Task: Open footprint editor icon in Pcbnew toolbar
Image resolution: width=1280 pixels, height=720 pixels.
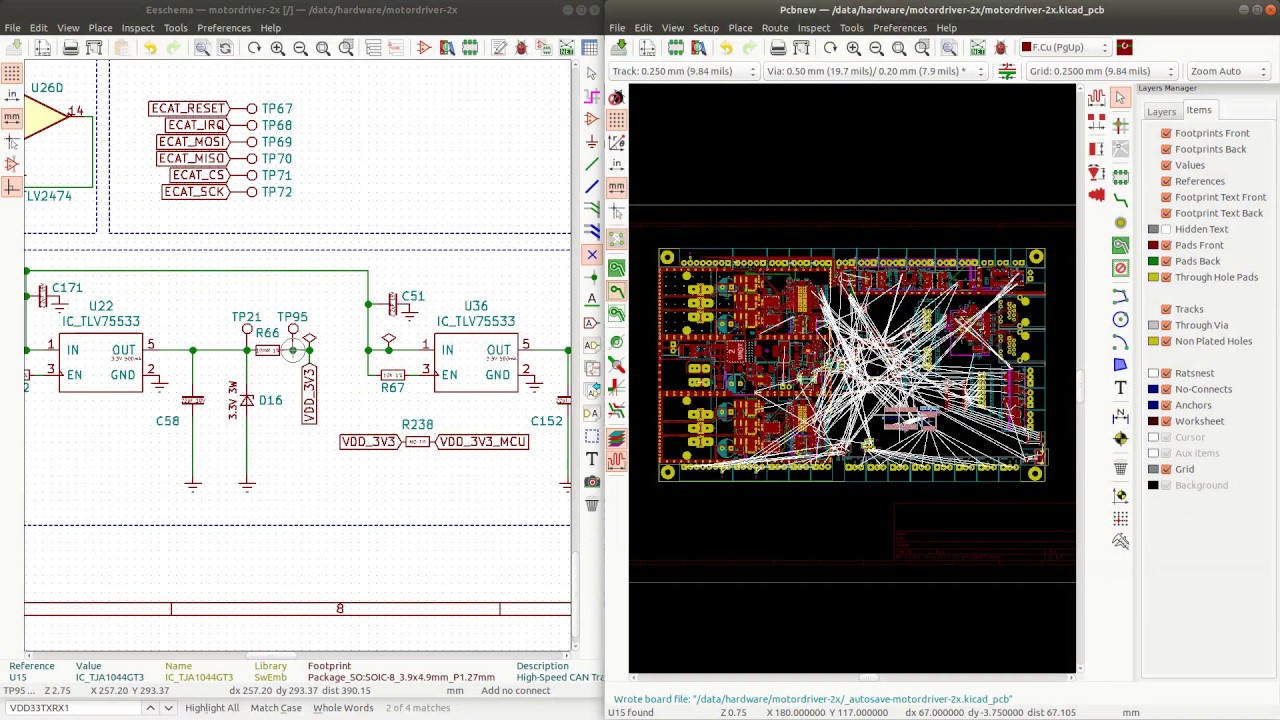Action: point(676,48)
